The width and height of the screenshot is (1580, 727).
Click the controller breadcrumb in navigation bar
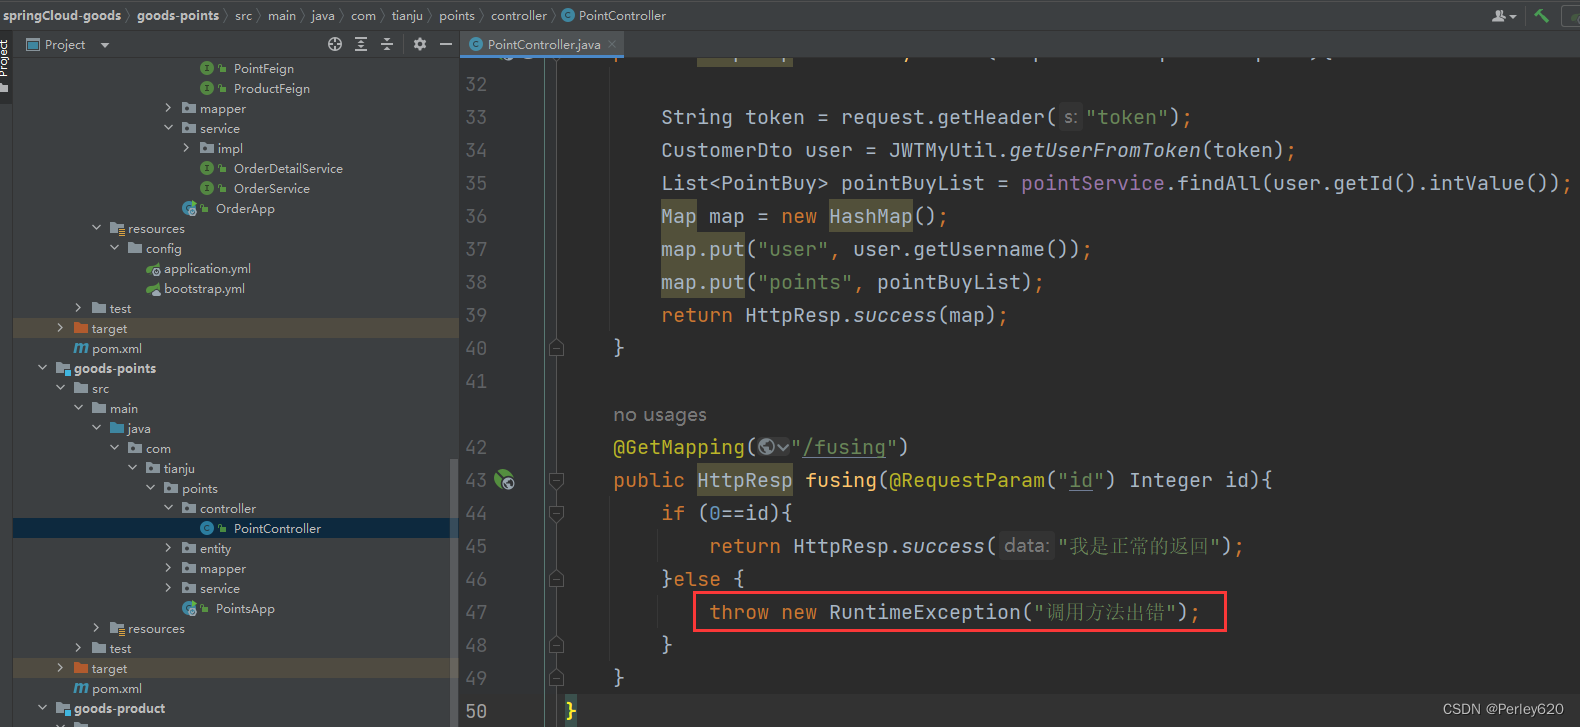tap(519, 15)
